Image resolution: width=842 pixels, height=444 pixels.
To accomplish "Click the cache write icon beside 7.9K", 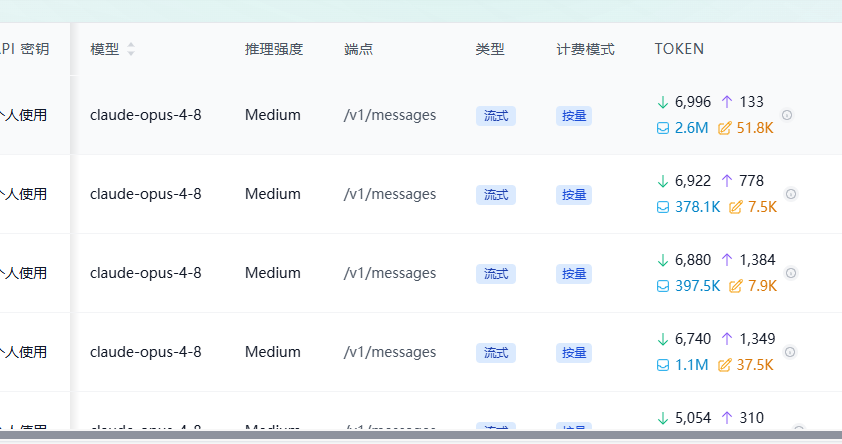I will [x=735, y=286].
